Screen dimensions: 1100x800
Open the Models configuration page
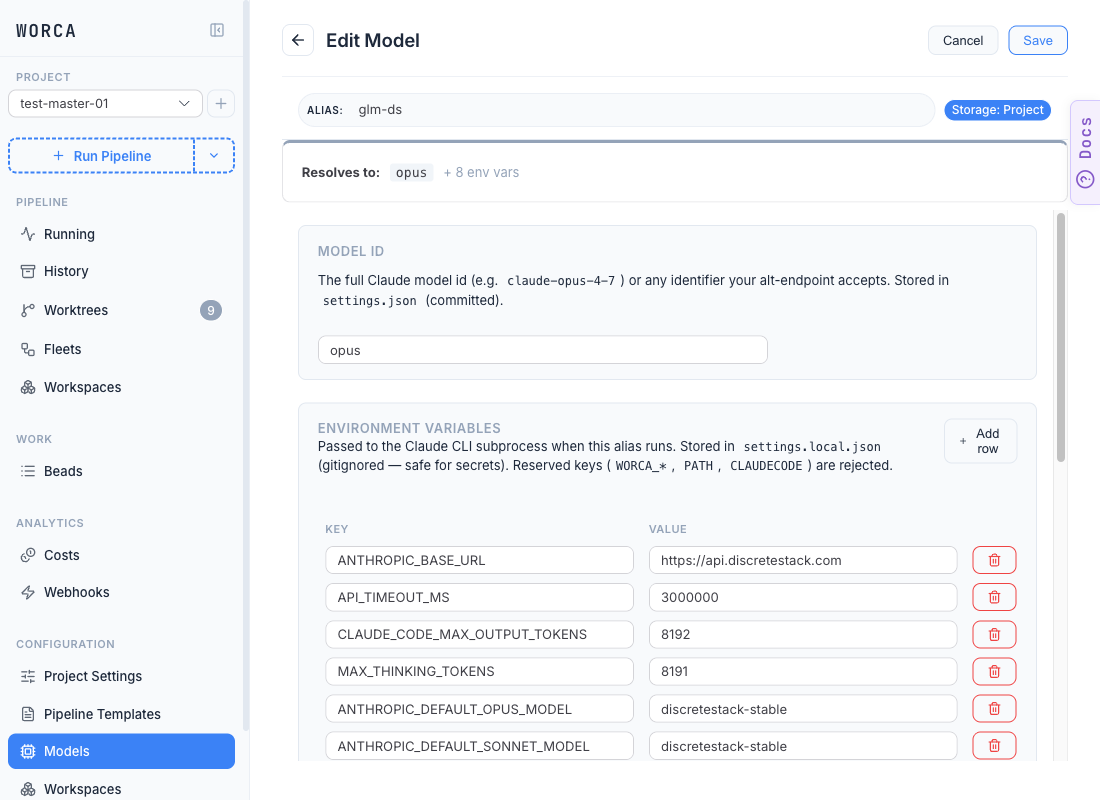121,752
